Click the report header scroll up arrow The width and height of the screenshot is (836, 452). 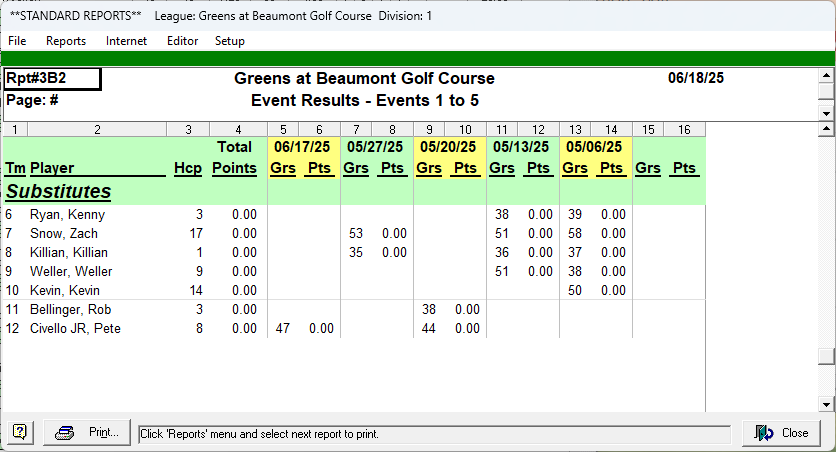(826, 75)
